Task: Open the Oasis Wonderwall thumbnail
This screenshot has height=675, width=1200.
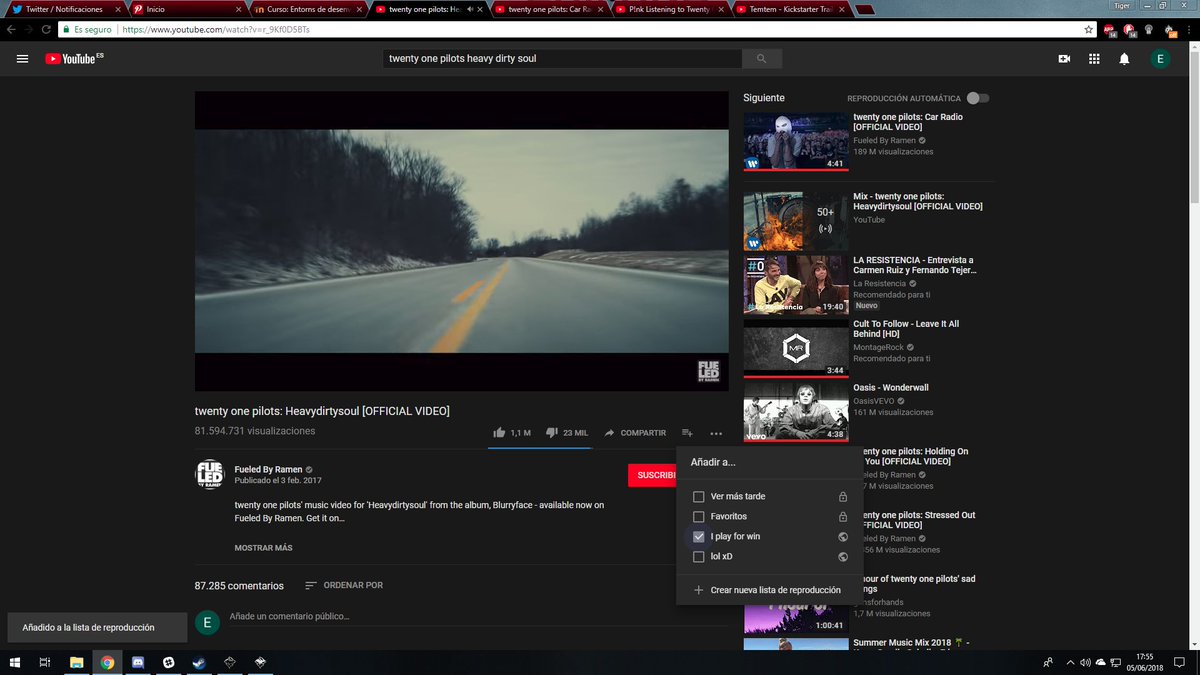Action: [795, 411]
